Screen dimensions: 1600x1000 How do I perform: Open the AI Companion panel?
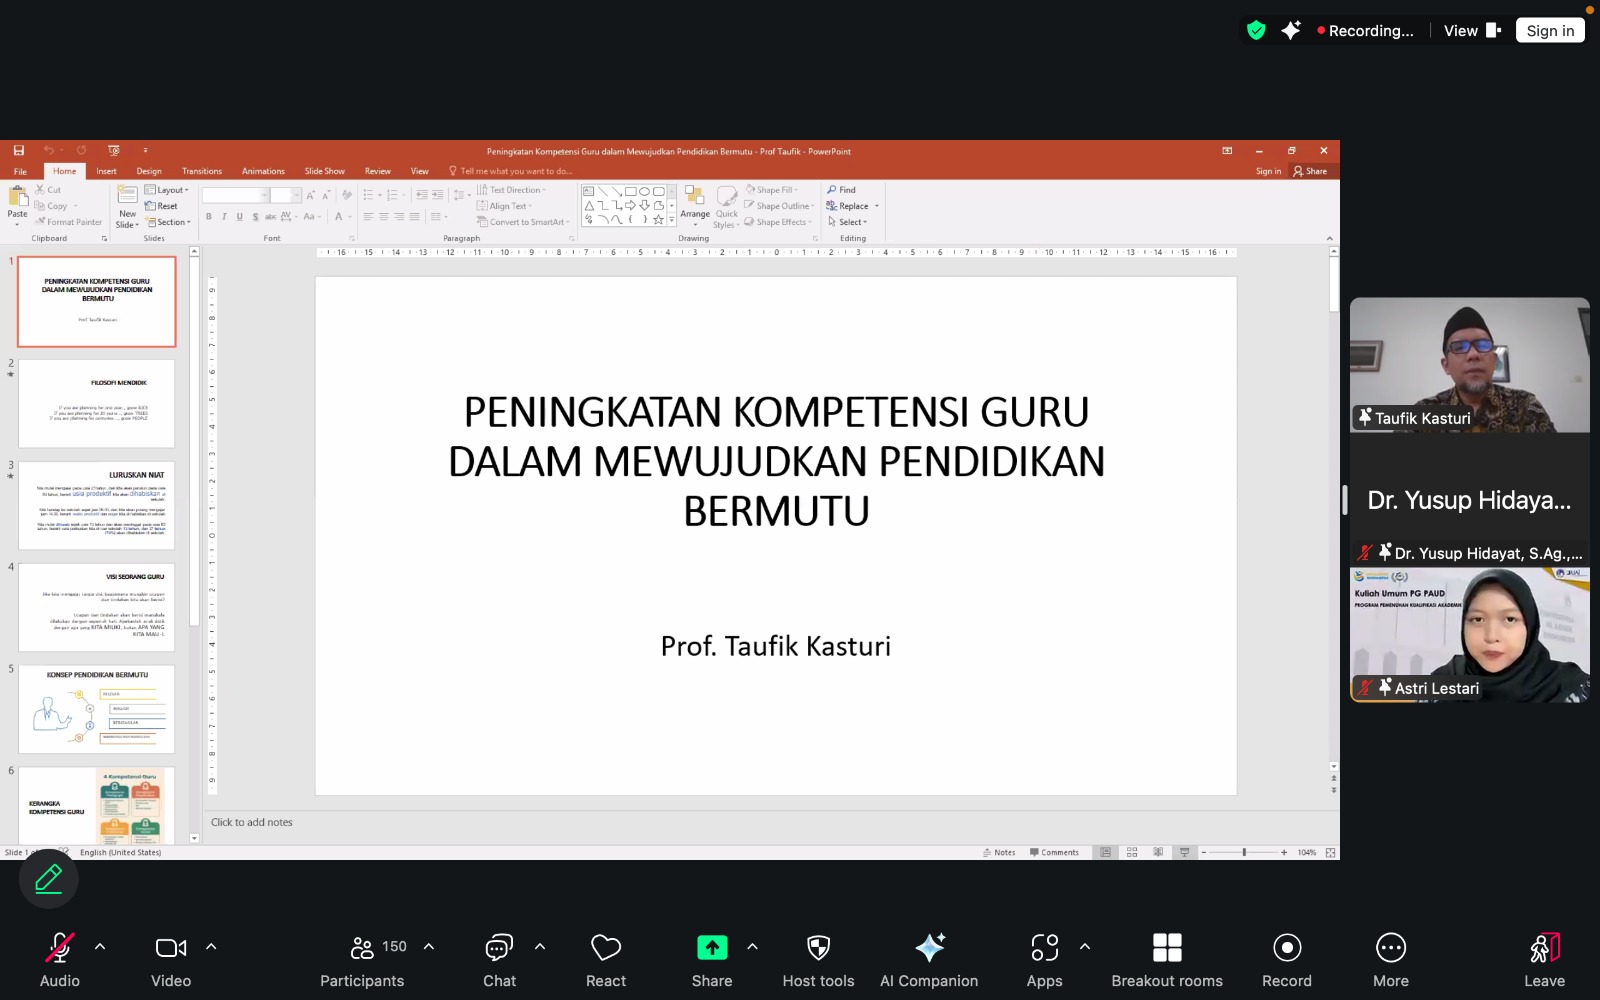tap(929, 960)
